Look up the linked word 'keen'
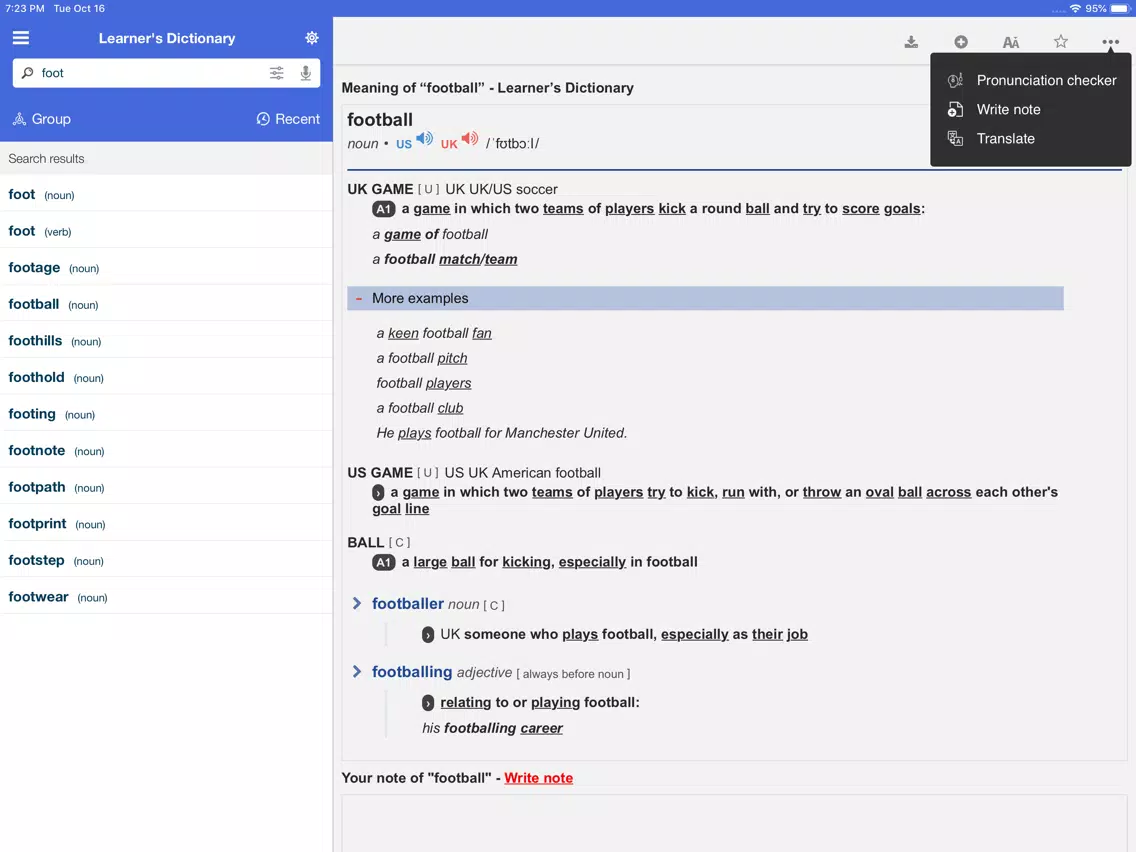 click(404, 333)
